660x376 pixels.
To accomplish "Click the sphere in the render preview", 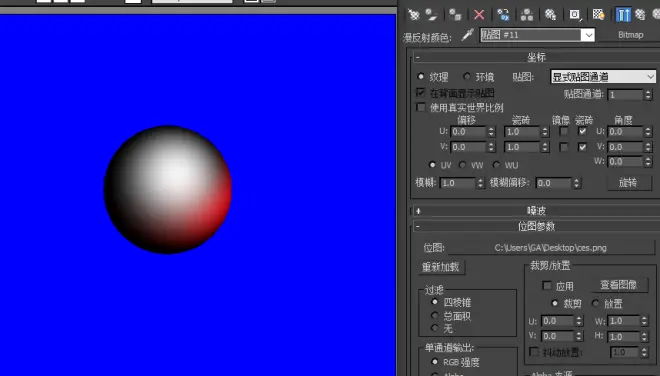I will [x=168, y=189].
